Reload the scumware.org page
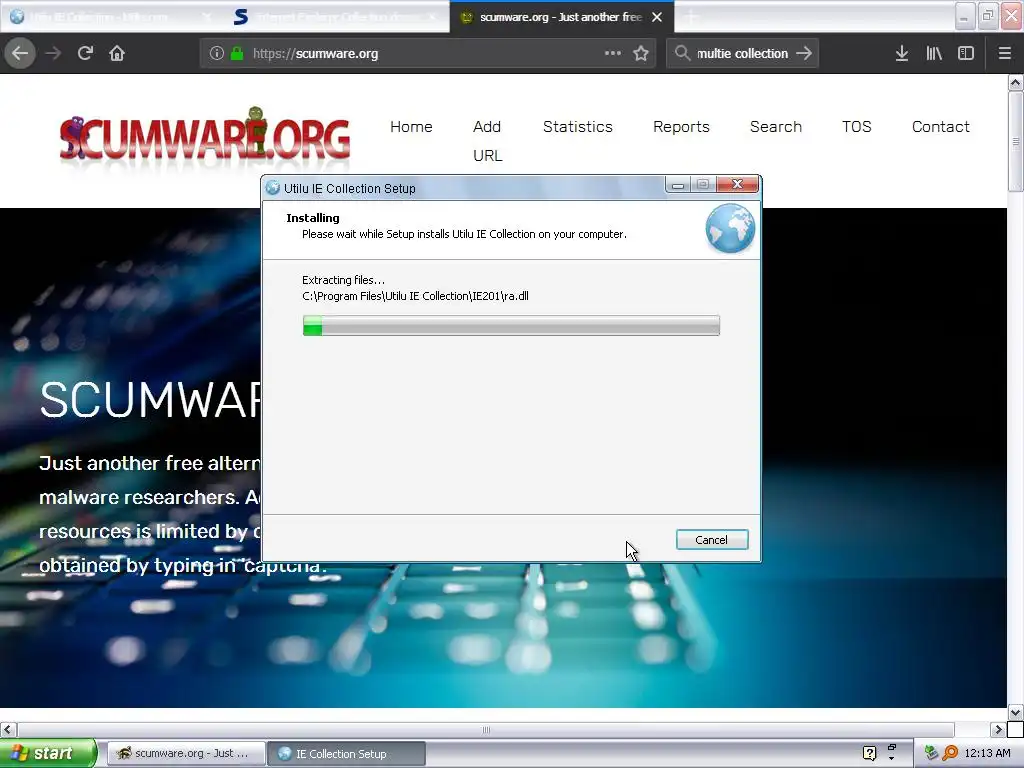Viewport: 1024px width, 768px height. point(85,54)
